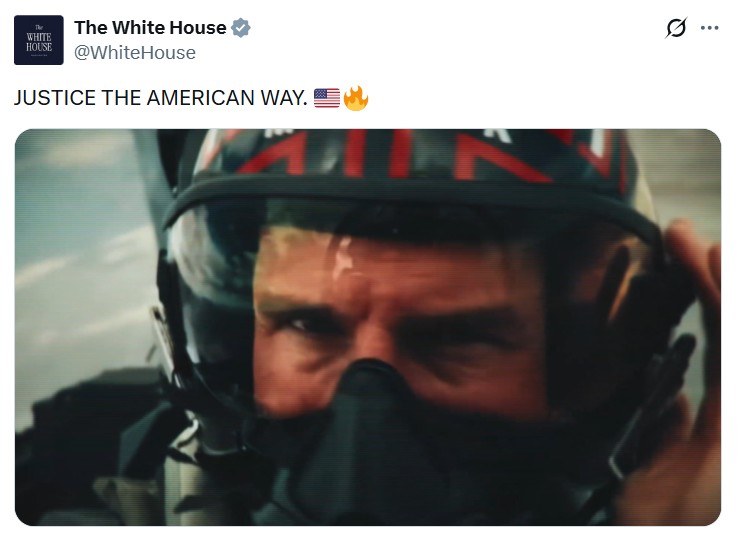Click the American flag emoji
739x539 pixels.
(x=327, y=98)
